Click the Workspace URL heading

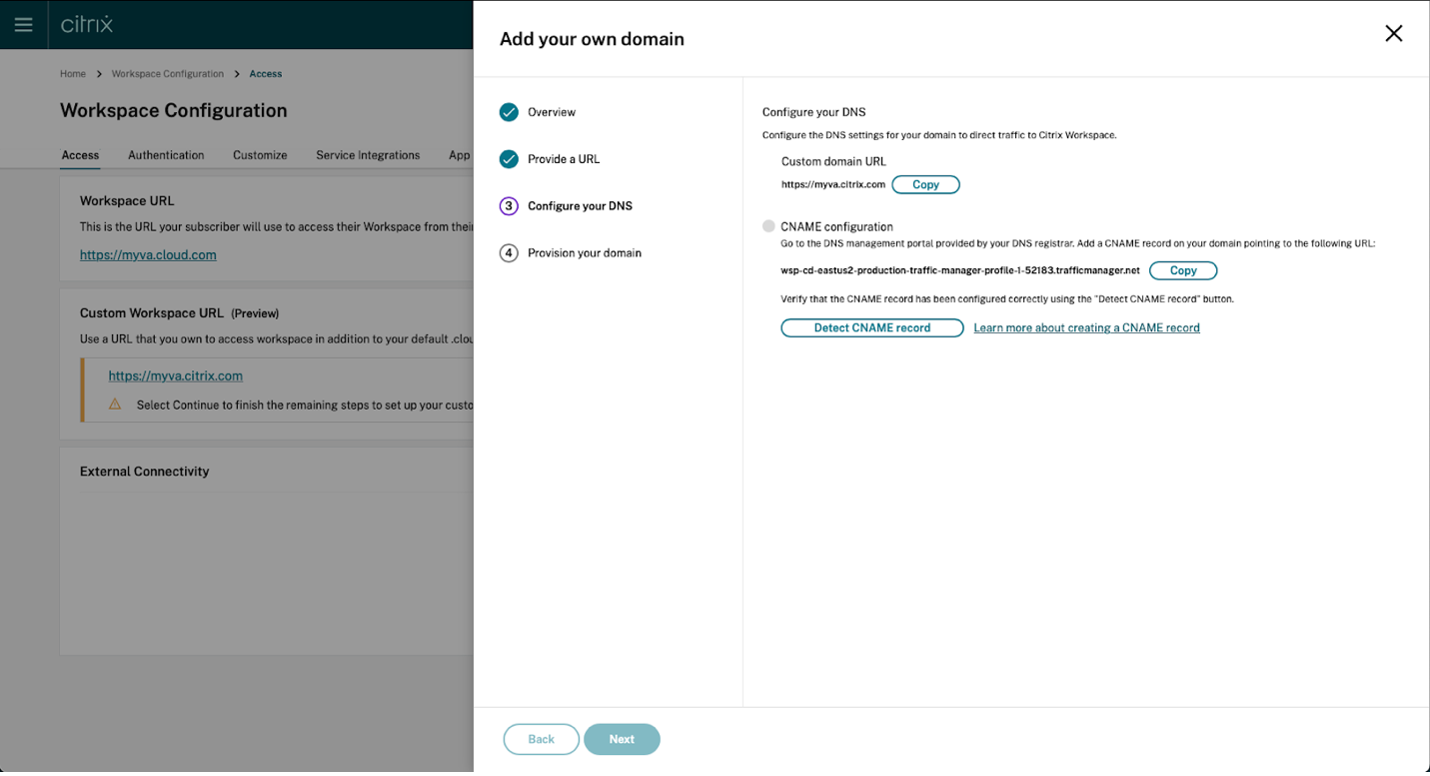[127, 201]
